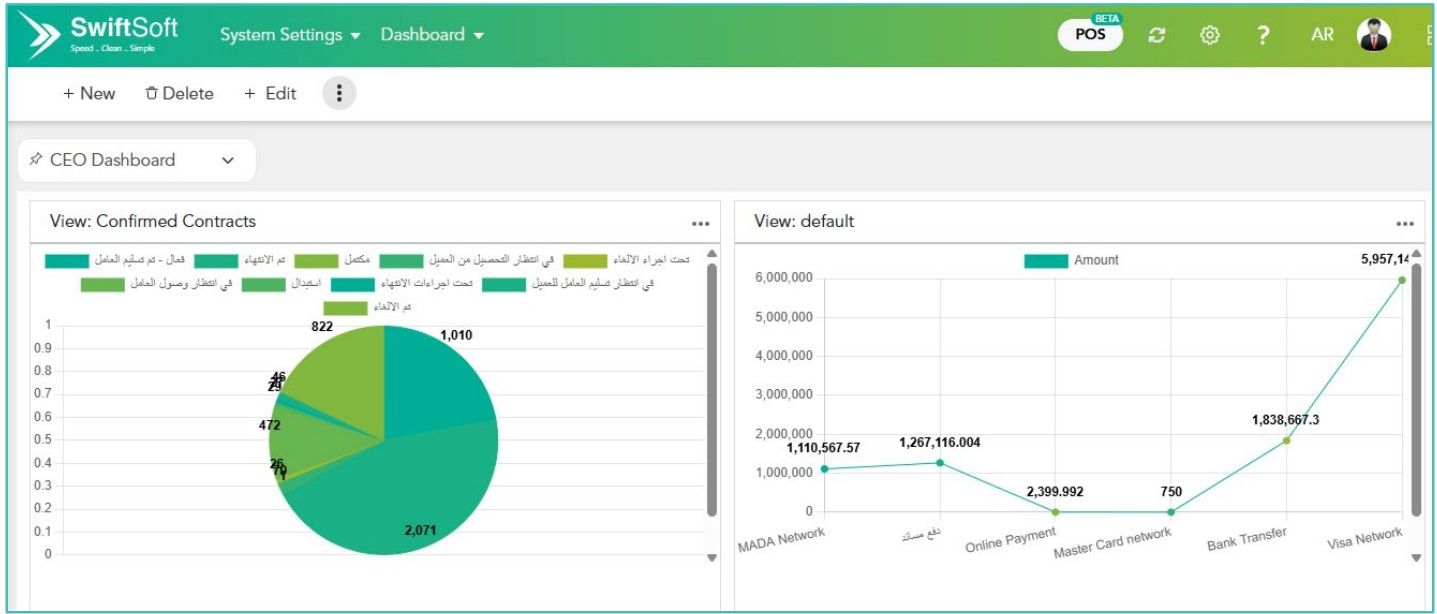Screen dimensions: 1437x614
Task: Click the value label 1,838,667.3
Action: coord(1285,420)
